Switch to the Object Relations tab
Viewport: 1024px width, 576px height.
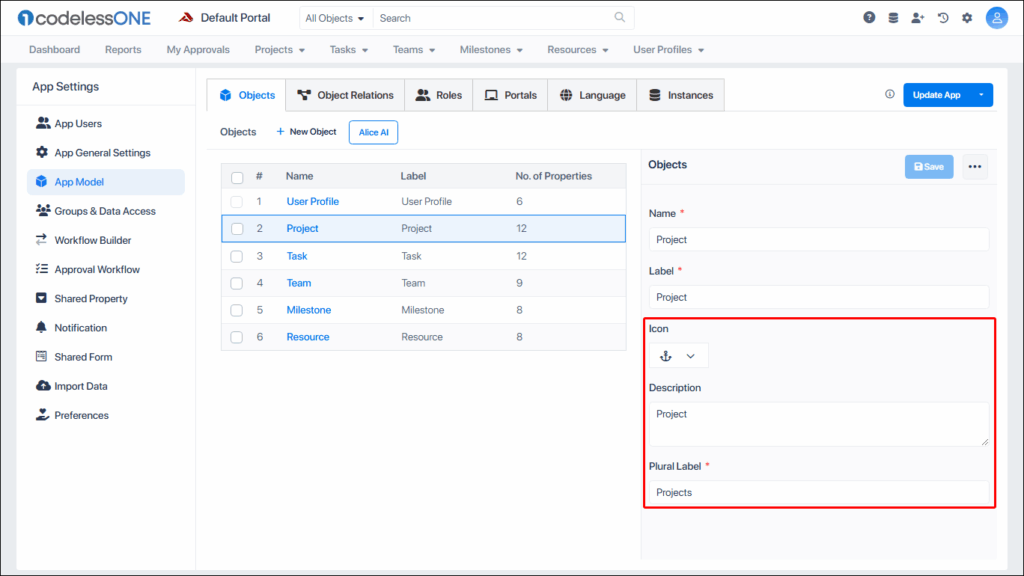click(x=345, y=95)
